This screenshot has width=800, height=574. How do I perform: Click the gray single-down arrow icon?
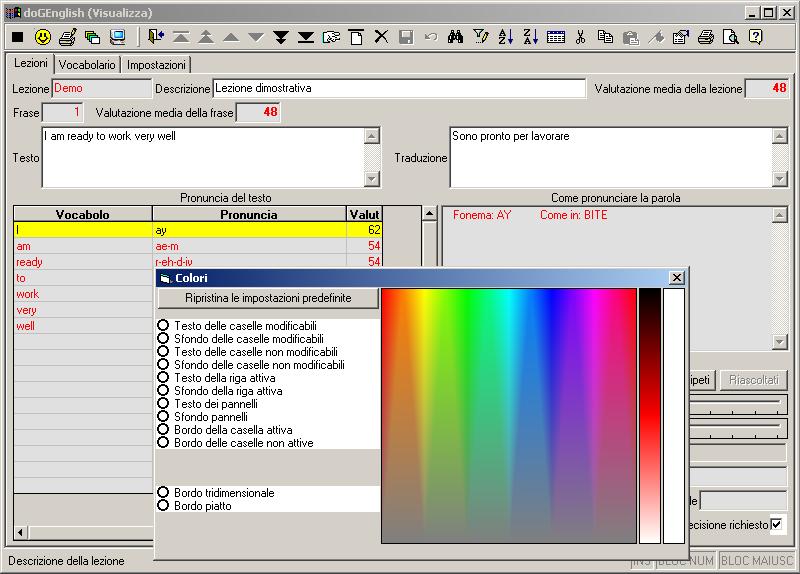[256, 37]
